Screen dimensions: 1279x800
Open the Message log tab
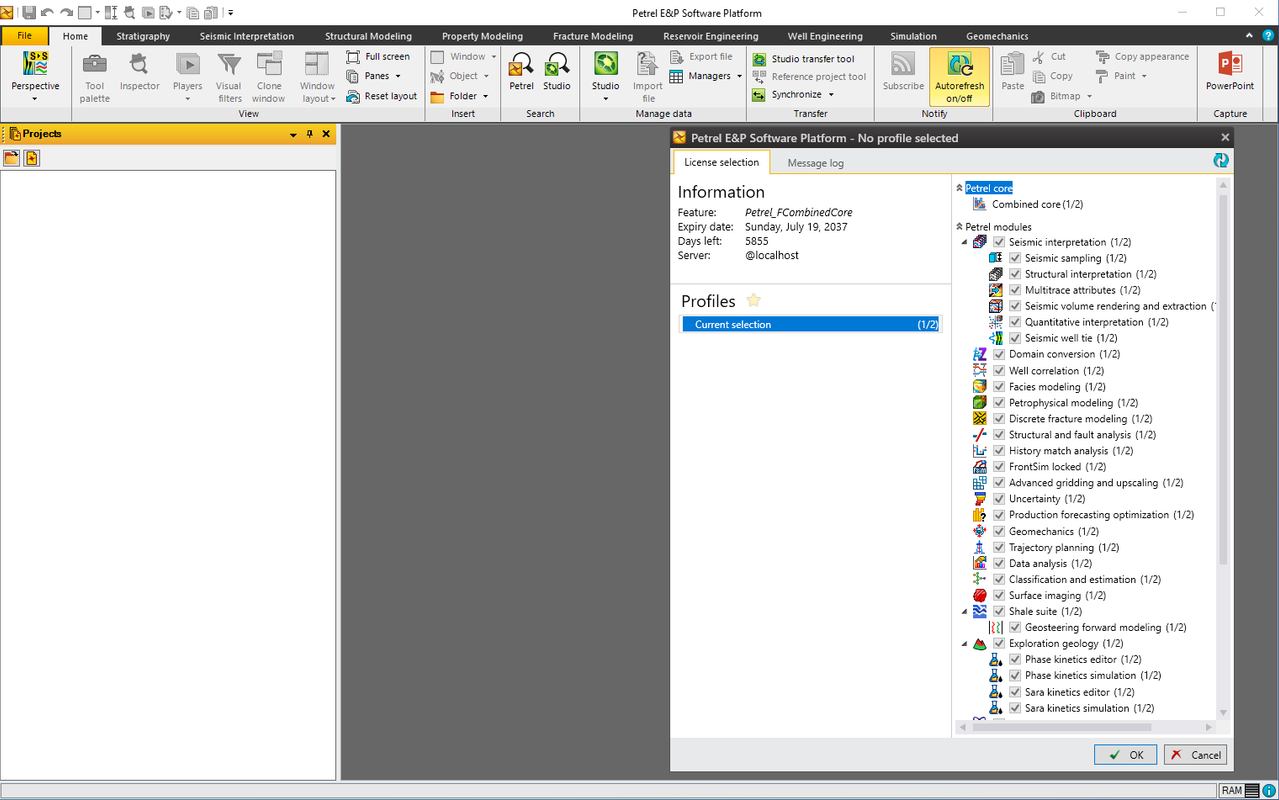point(815,163)
